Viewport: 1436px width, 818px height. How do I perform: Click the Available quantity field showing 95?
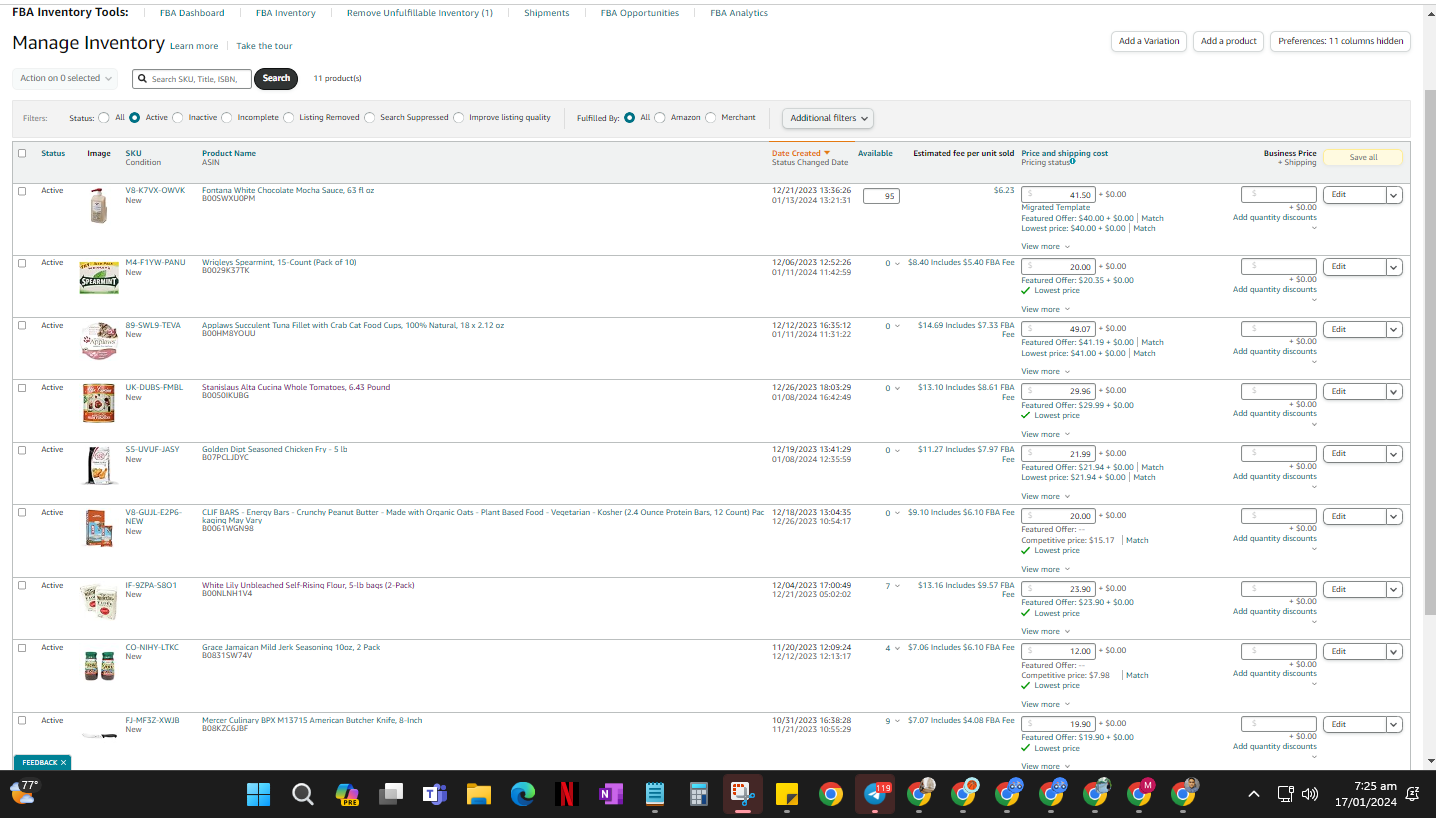[x=881, y=196]
